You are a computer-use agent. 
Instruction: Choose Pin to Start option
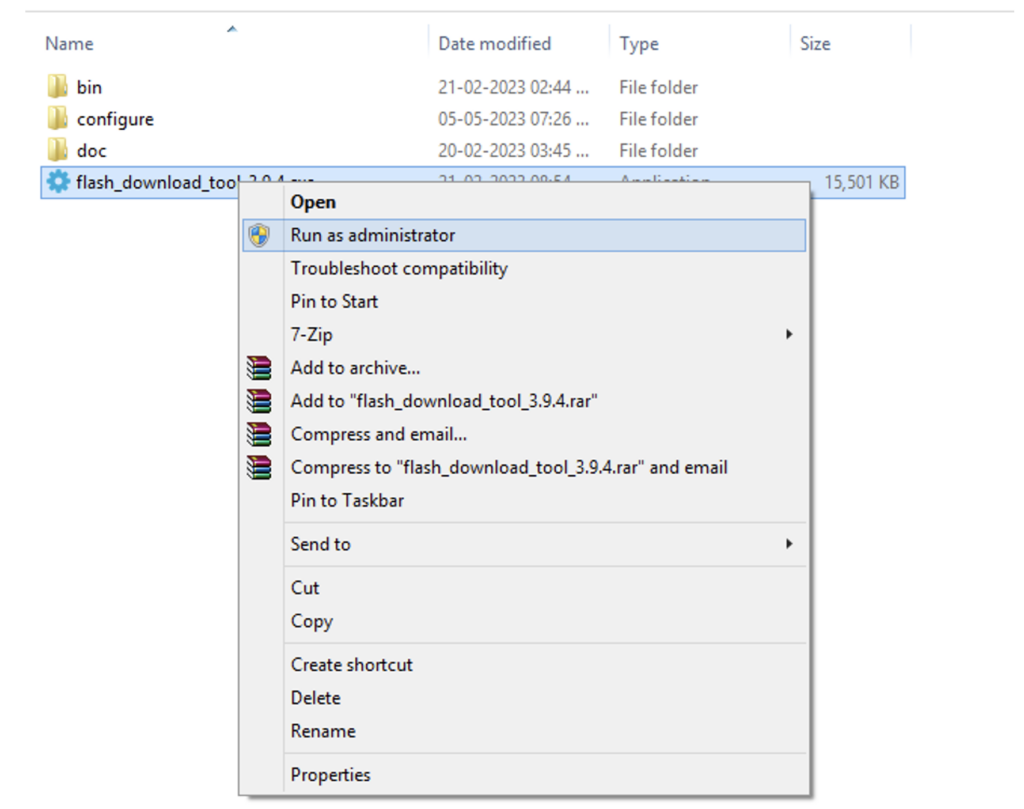[x=334, y=301]
